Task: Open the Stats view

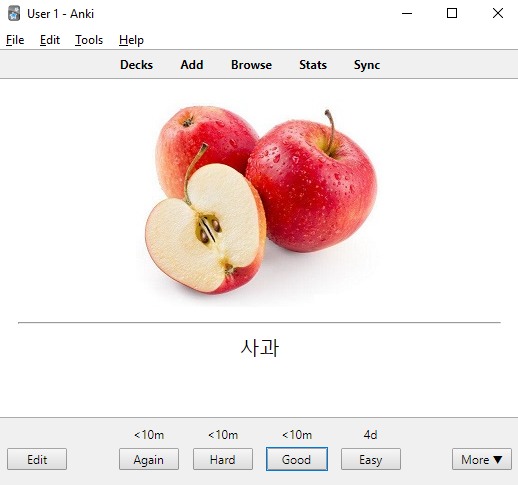Action: pos(313,65)
